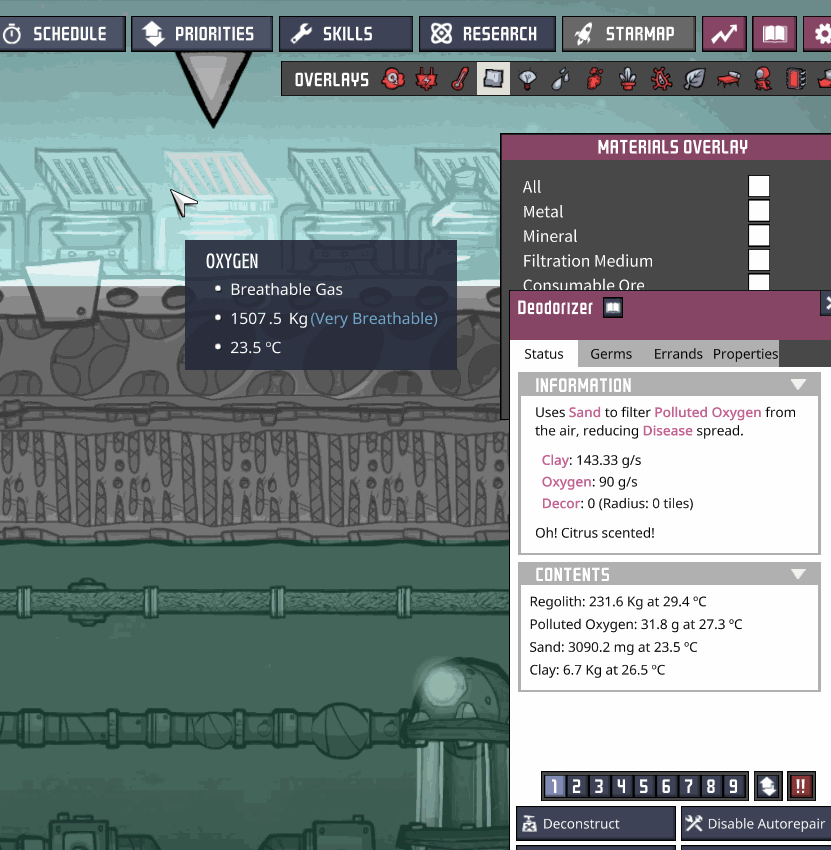Set building priority to 7
This screenshot has width=831, height=850.
[688, 786]
